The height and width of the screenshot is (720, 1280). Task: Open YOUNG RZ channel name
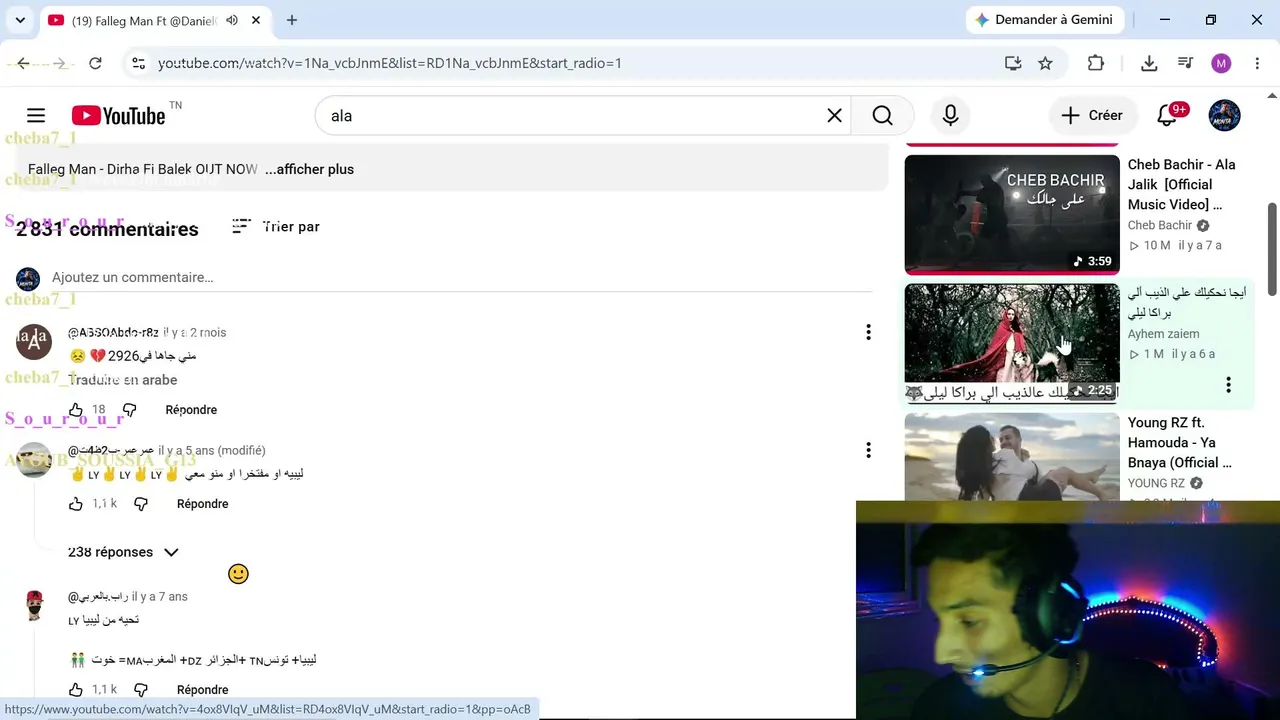tap(1156, 483)
